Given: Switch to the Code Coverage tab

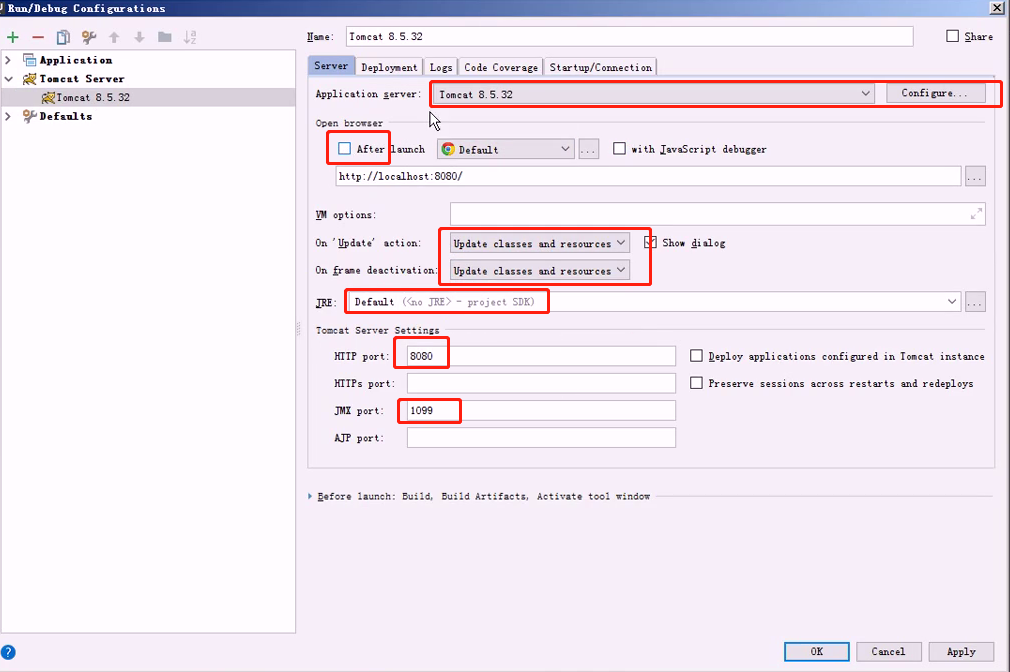Looking at the screenshot, I should (x=500, y=67).
